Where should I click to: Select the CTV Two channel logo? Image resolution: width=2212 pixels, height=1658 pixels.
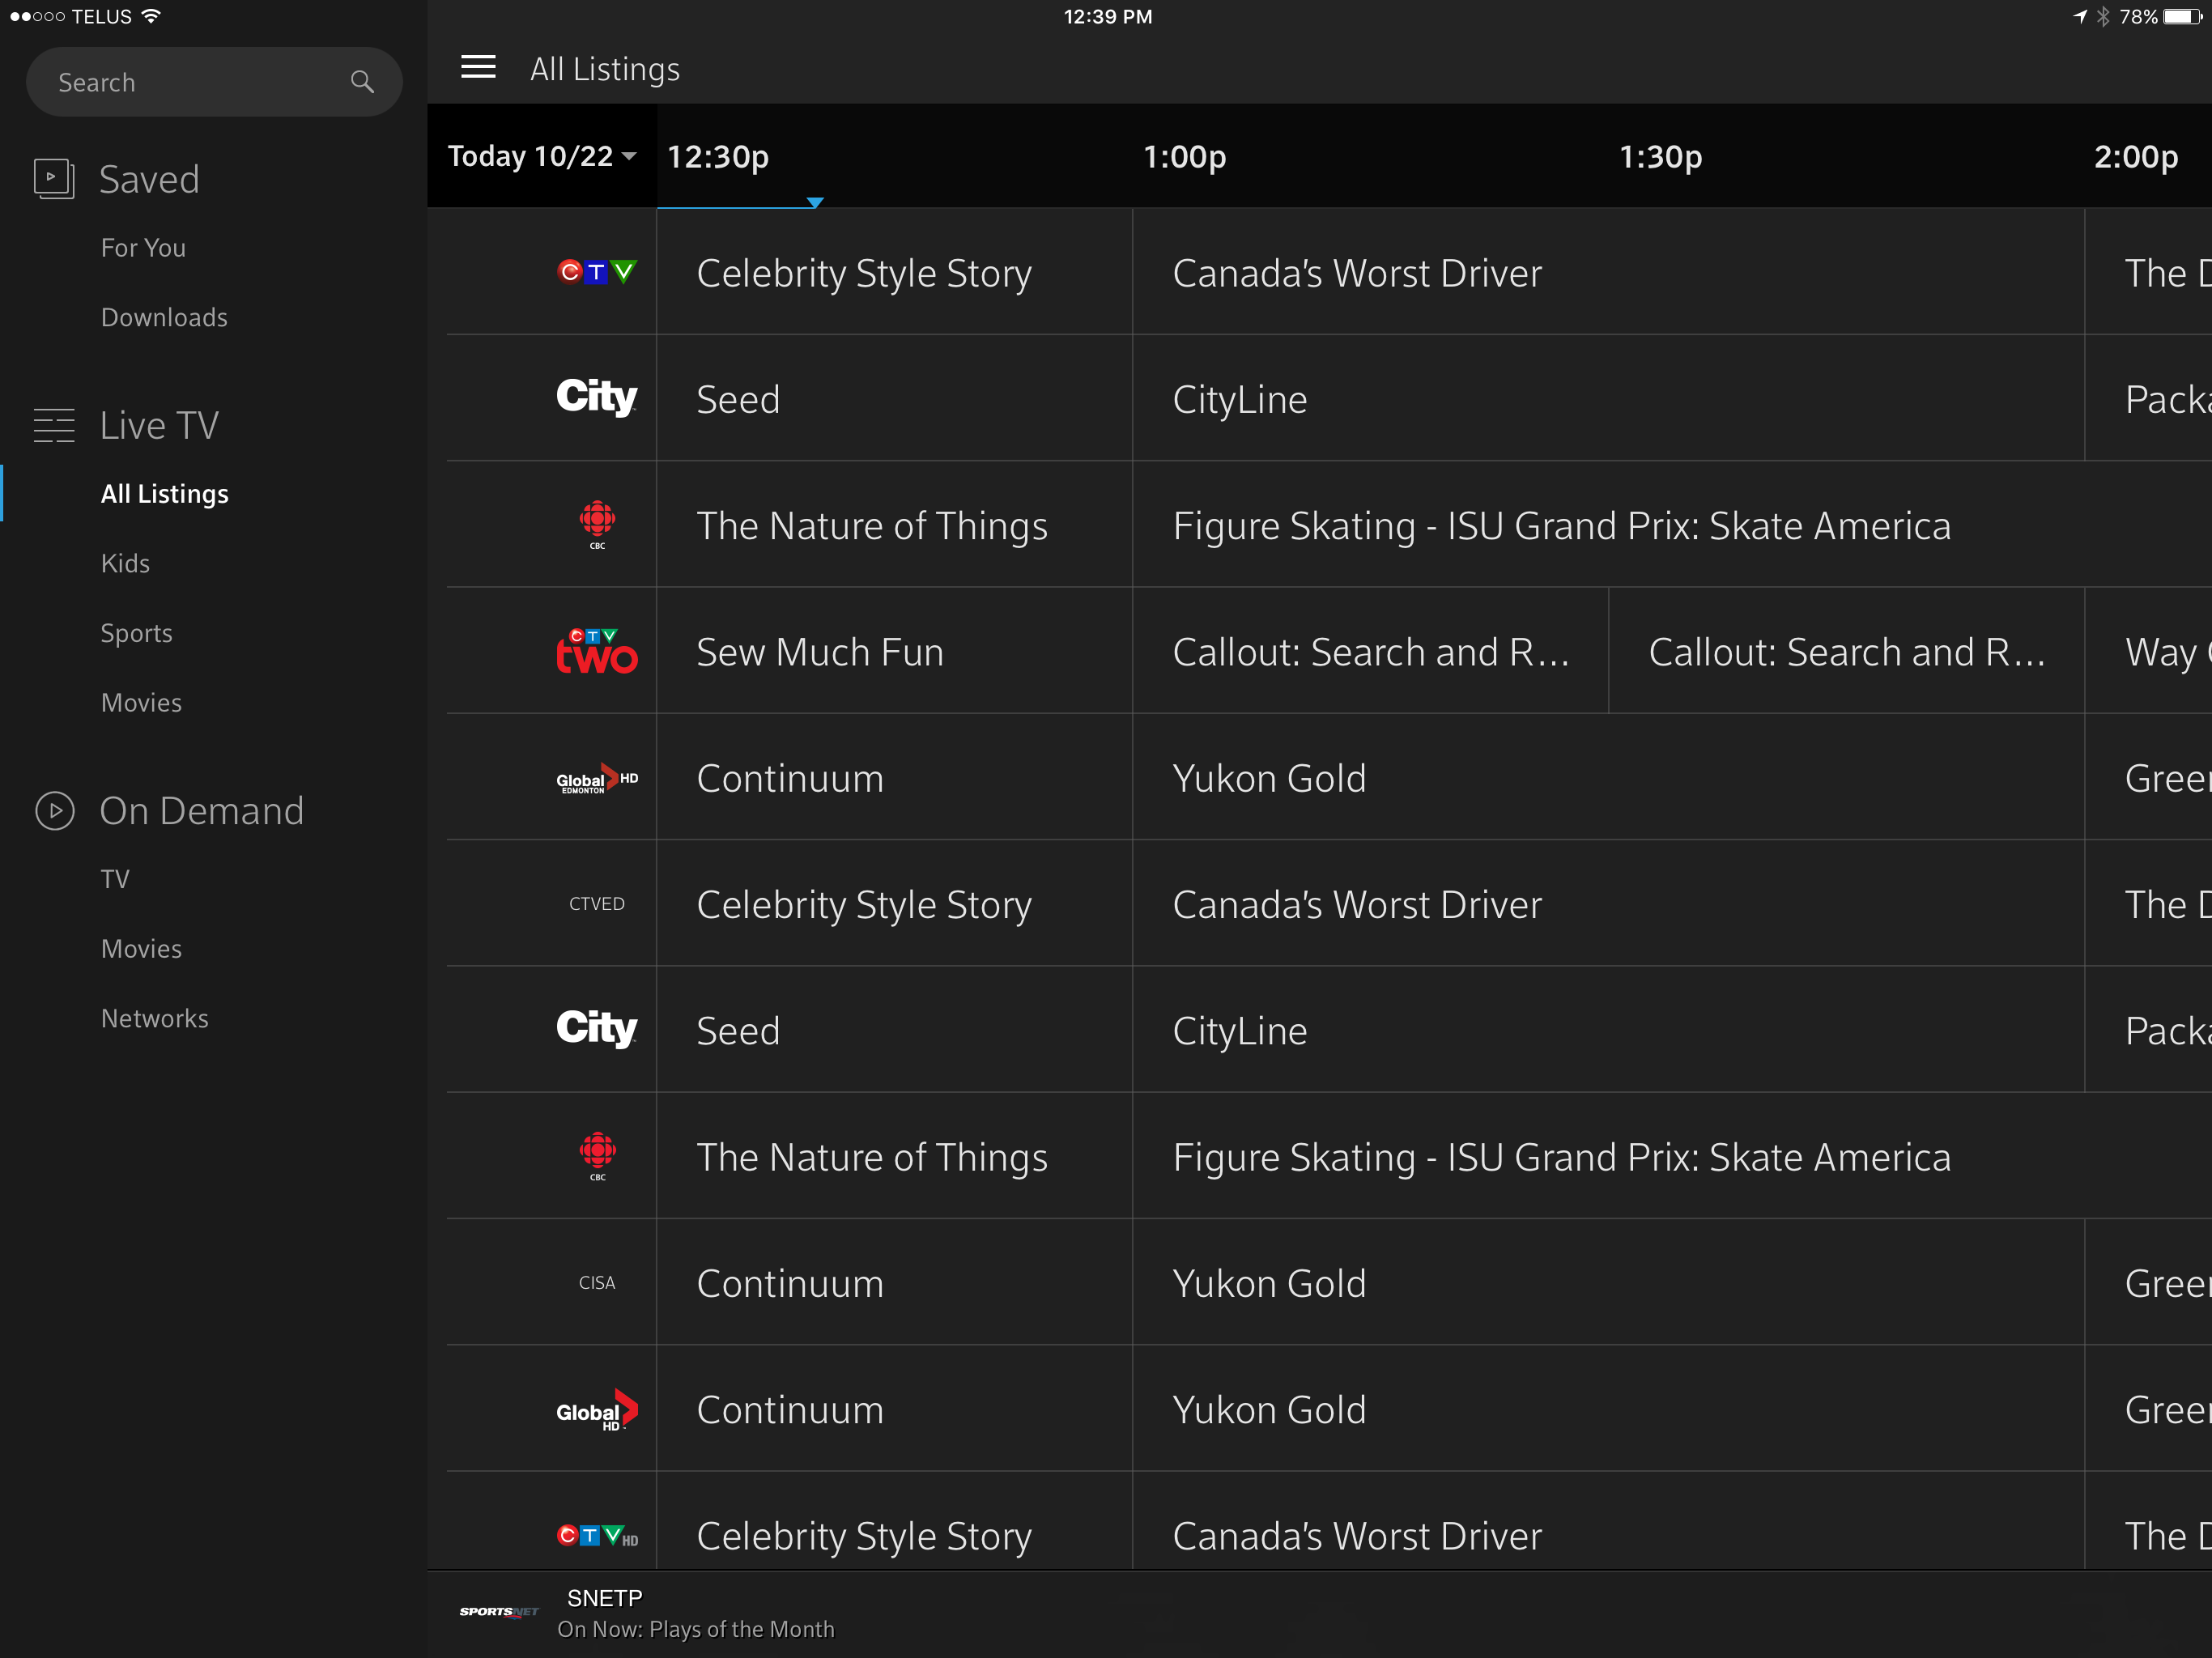click(597, 650)
